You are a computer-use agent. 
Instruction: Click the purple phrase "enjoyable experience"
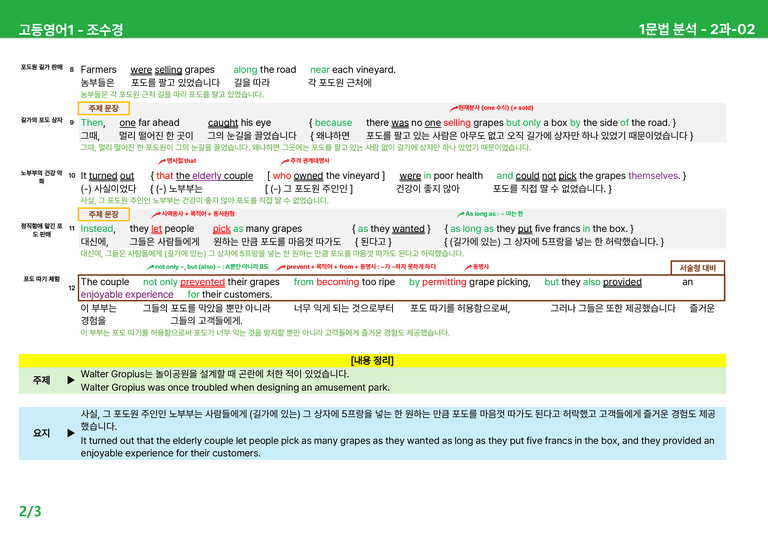[x=127, y=295]
